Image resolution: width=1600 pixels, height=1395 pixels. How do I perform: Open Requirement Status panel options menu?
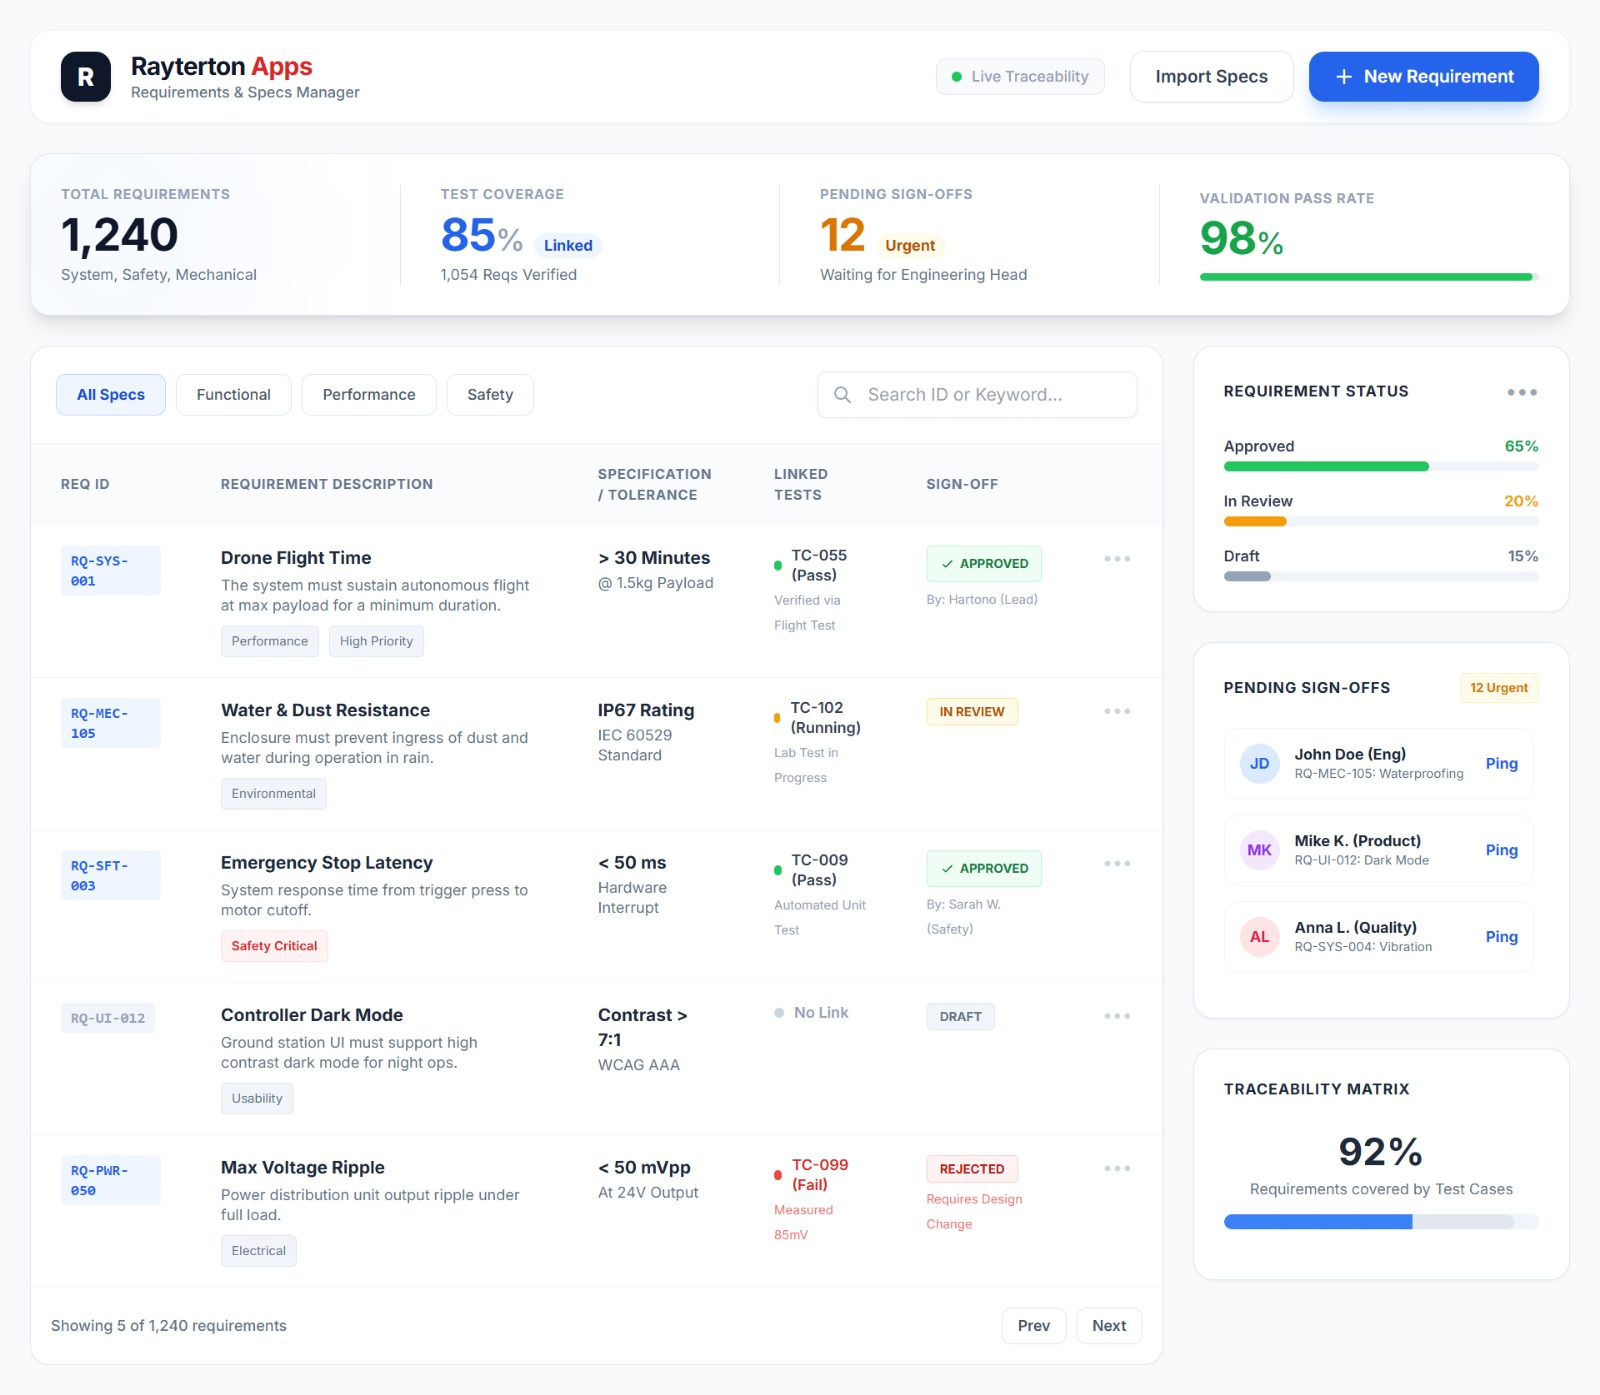pos(1521,392)
